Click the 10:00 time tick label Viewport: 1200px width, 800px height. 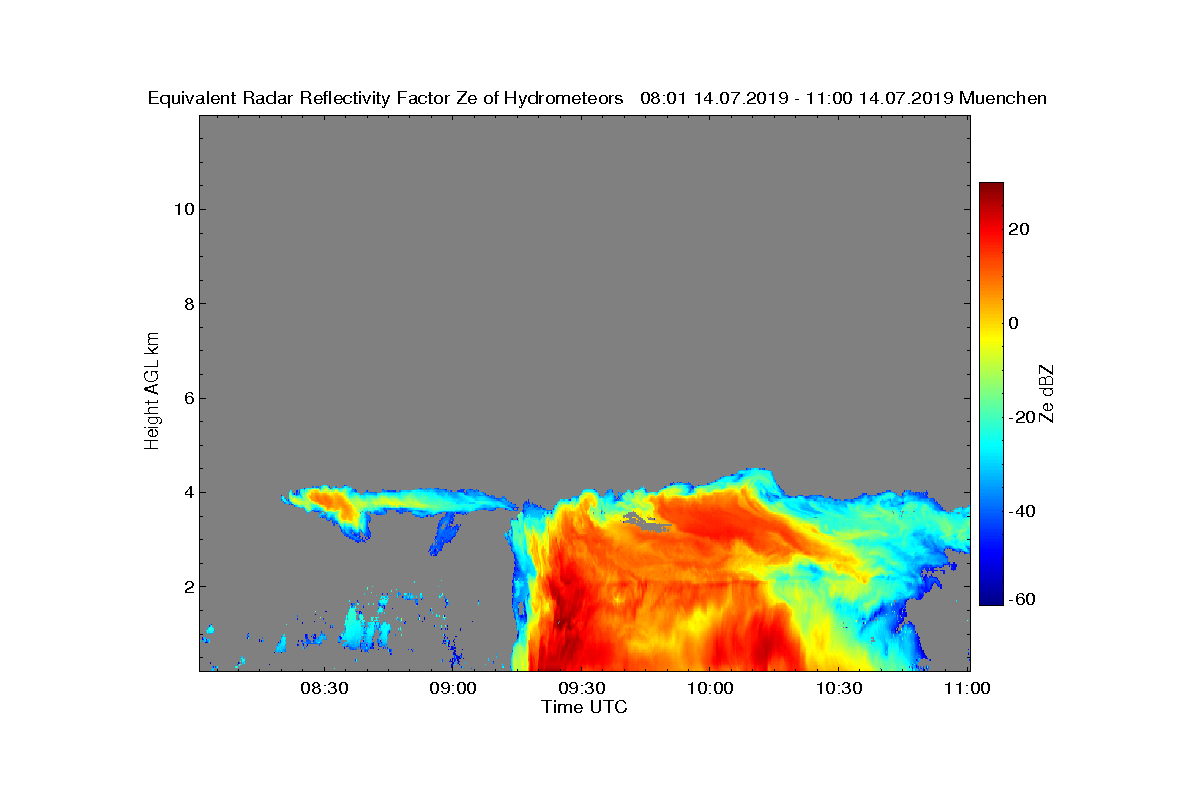(x=710, y=689)
